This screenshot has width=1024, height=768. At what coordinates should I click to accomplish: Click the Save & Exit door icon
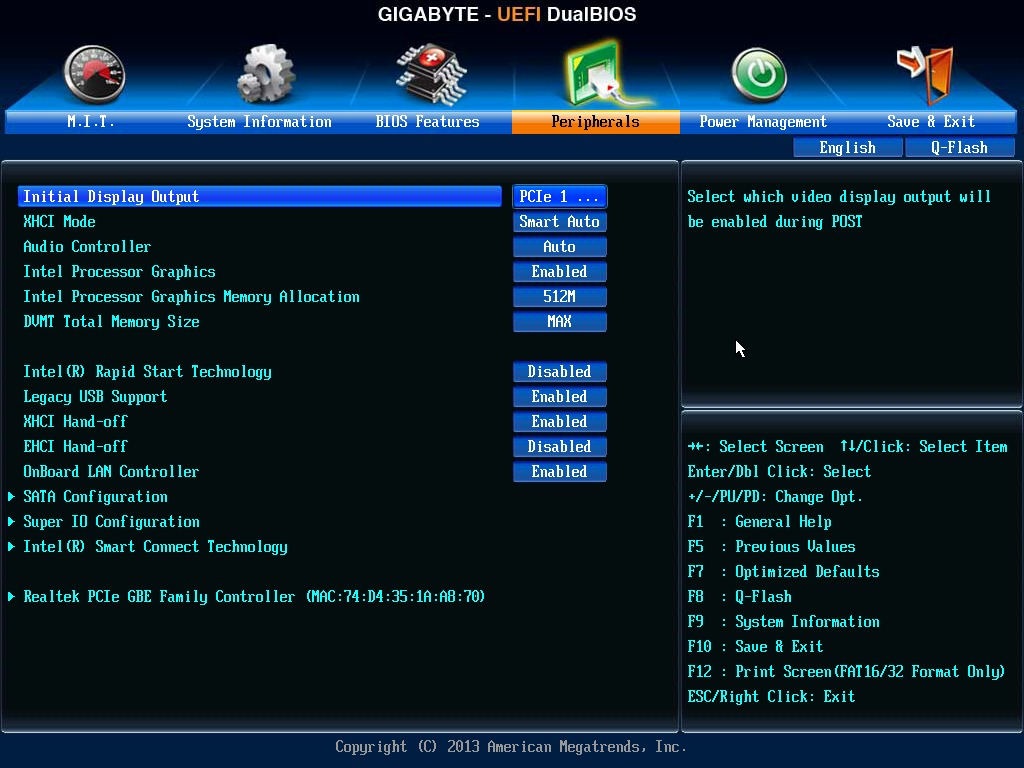925,72
